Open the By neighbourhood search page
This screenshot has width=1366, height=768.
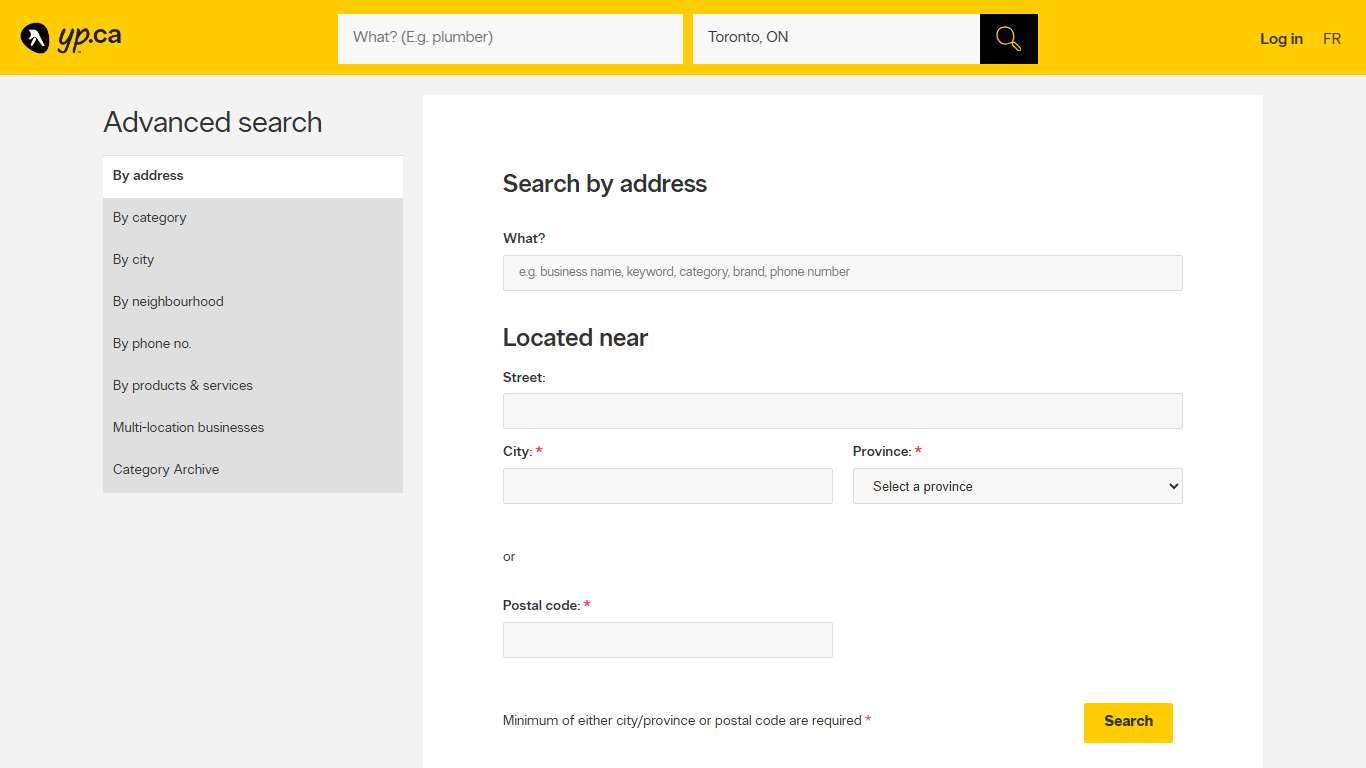pyautogui.click(x=168, y=301)
